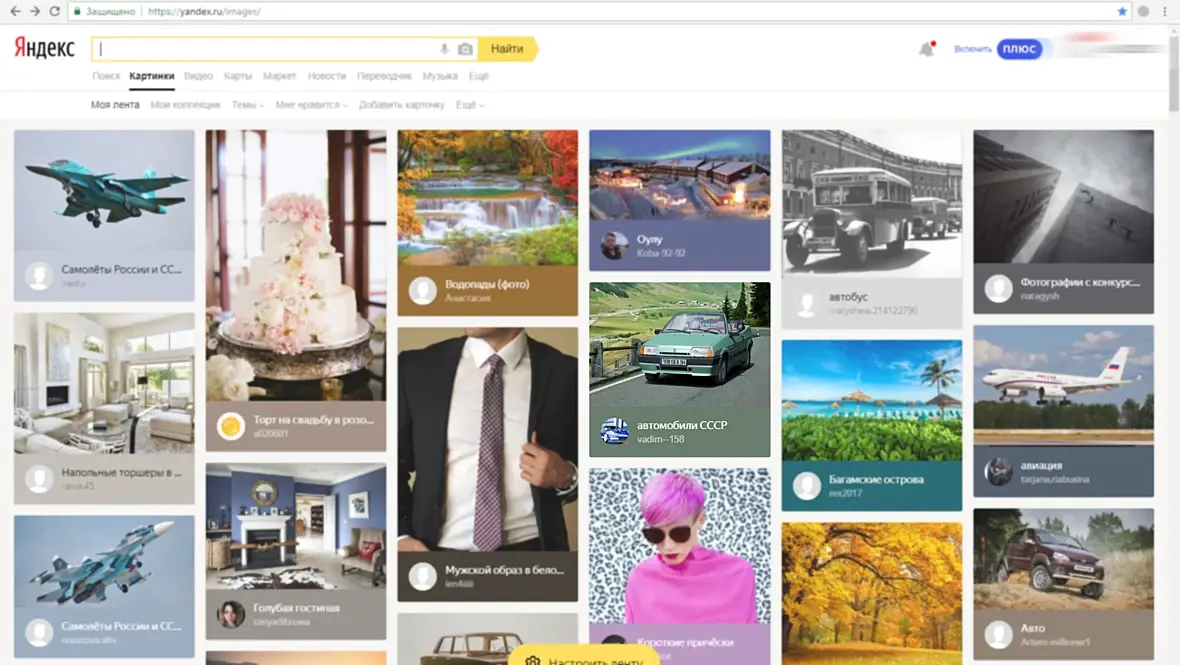Open the blue living room image
The image size is (1180, 665).
[x=296, y=526]
